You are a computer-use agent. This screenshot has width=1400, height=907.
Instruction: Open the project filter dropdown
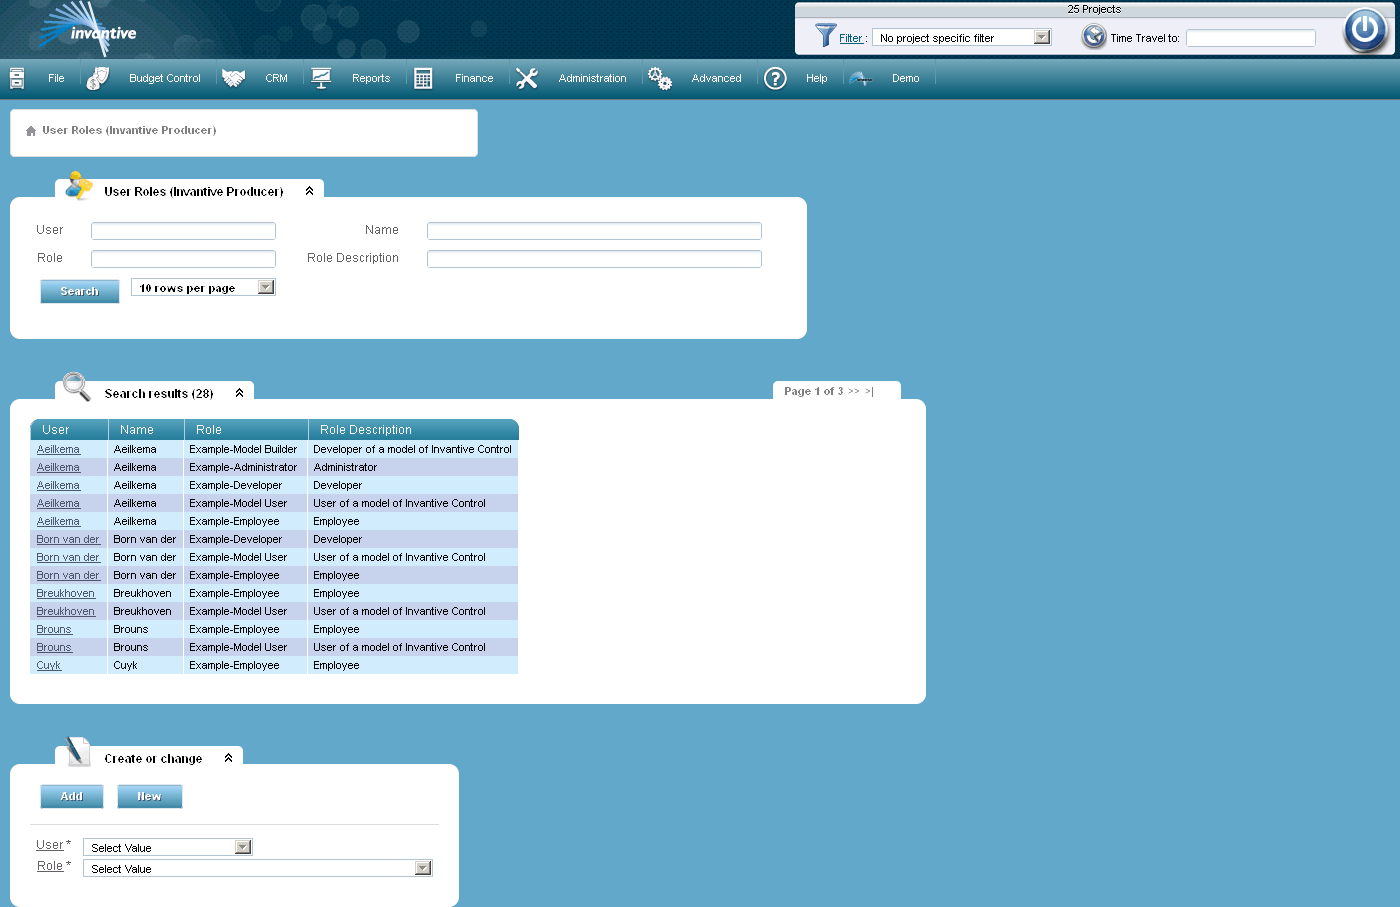coord(1042,36)
